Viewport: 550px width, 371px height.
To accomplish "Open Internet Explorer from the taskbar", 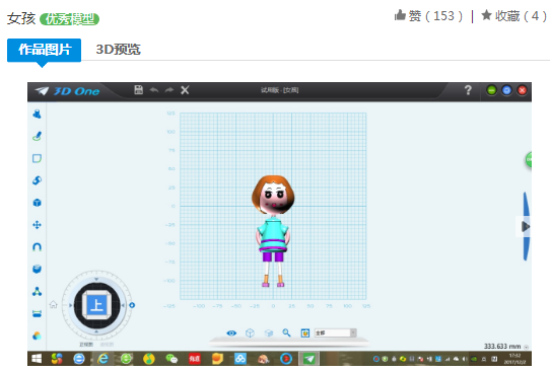I will coord(102,358).
